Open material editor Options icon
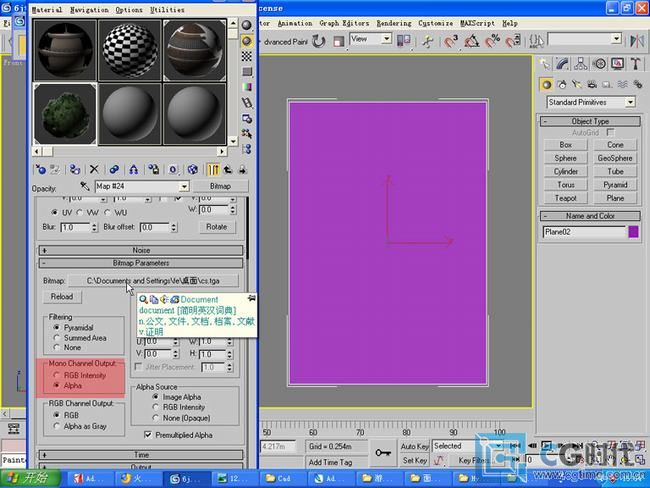The width and height of the screenshot is (650, 488). click(247, 118)
